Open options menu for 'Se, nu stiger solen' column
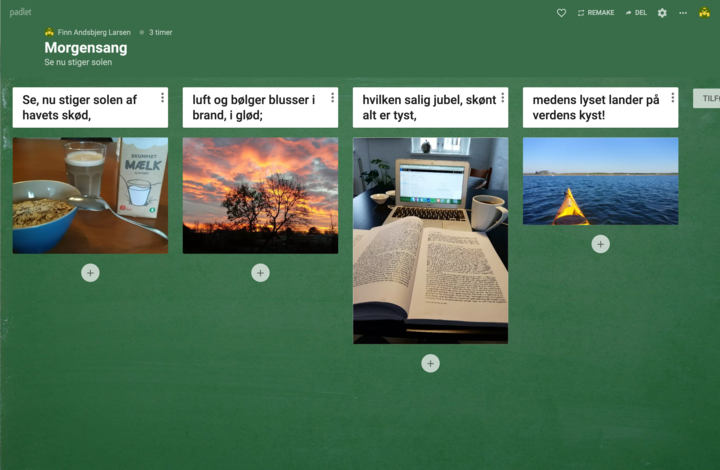Viewport: 720px width, 470px height. [162, 98]
